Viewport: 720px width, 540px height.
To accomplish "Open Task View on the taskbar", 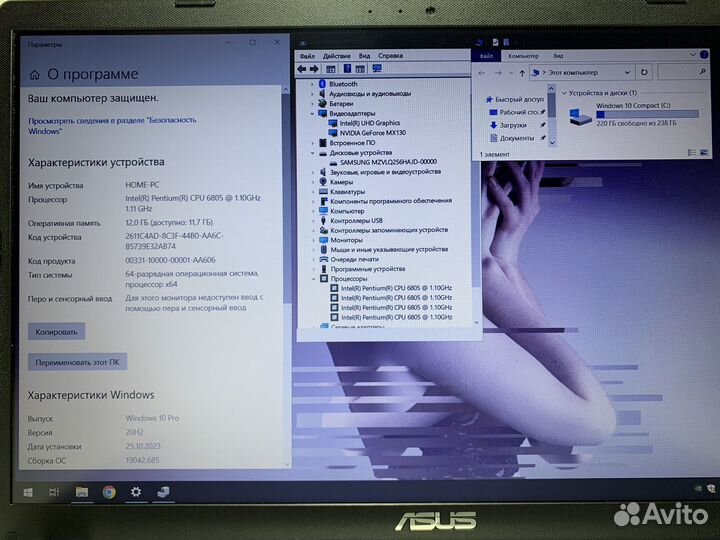I will click(54, 493).
